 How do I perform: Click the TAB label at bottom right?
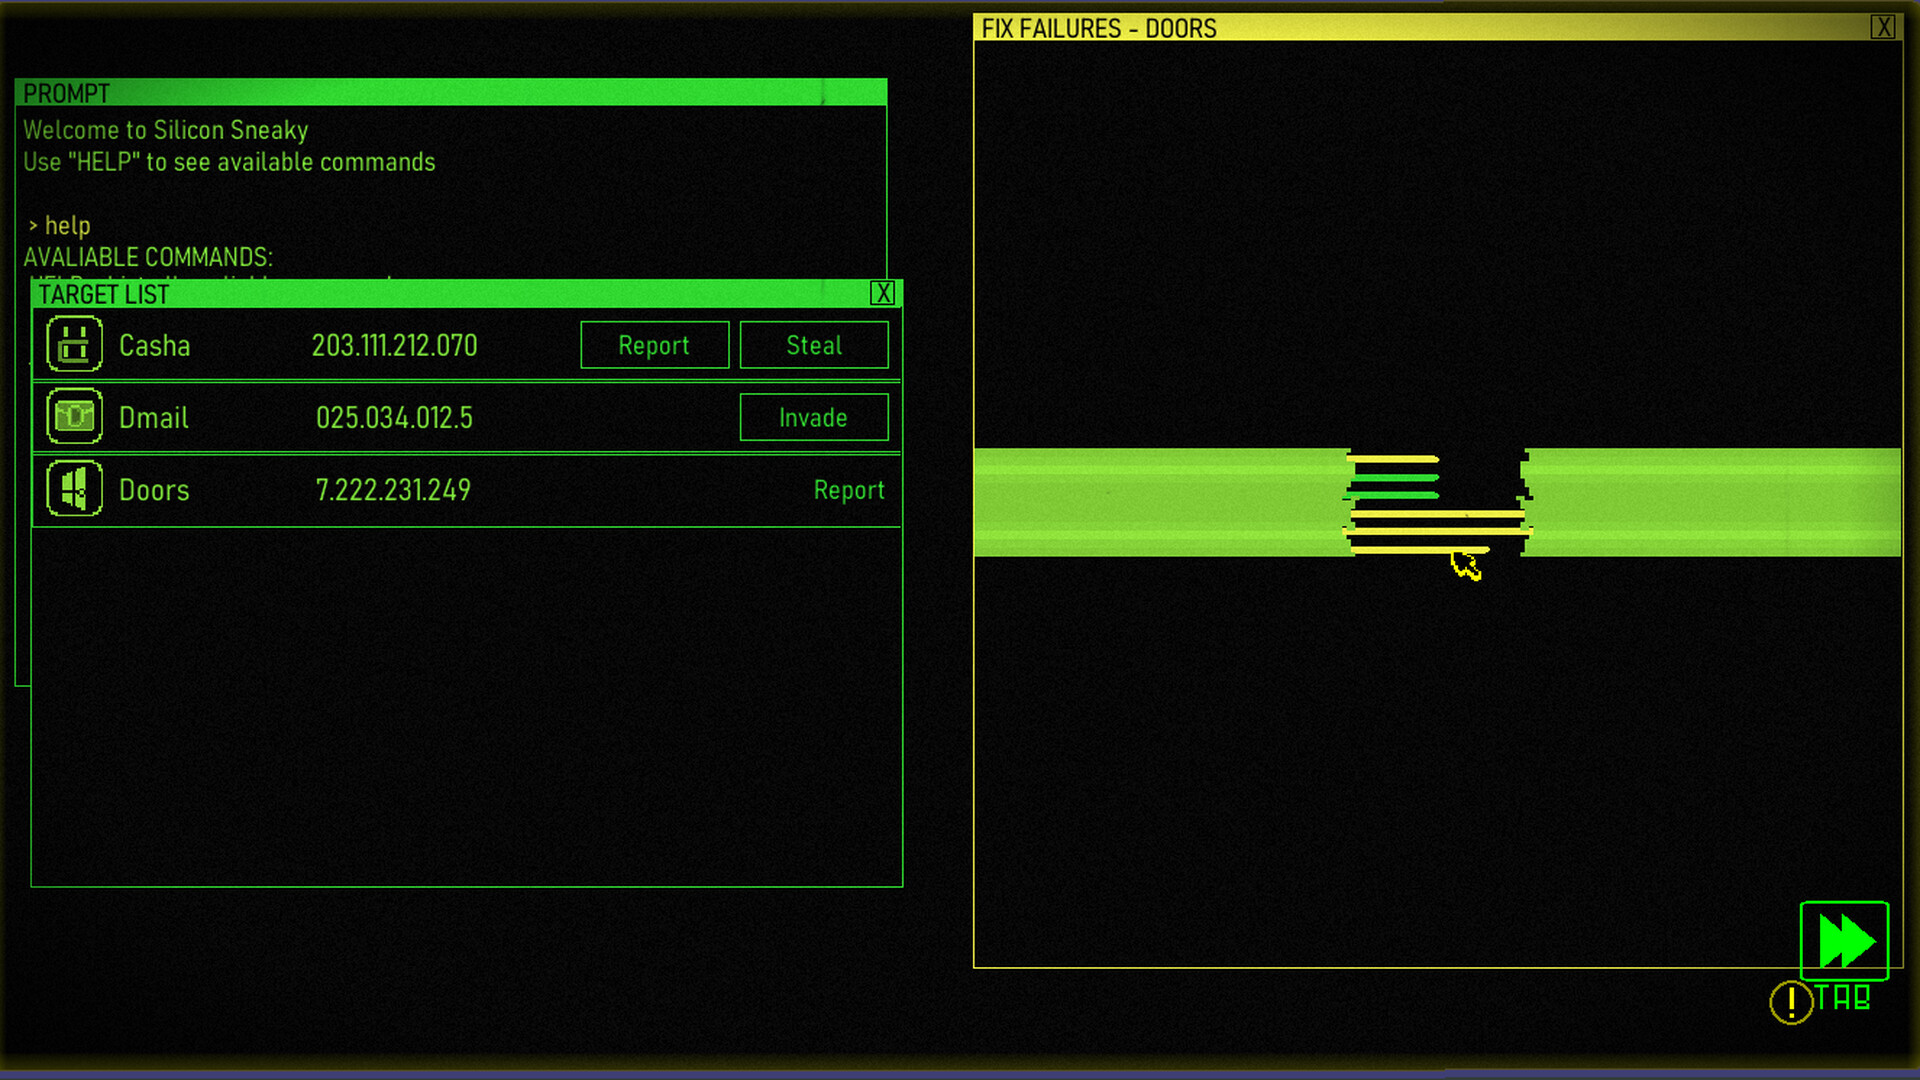pyautogui.click(x=1843, y=998)
